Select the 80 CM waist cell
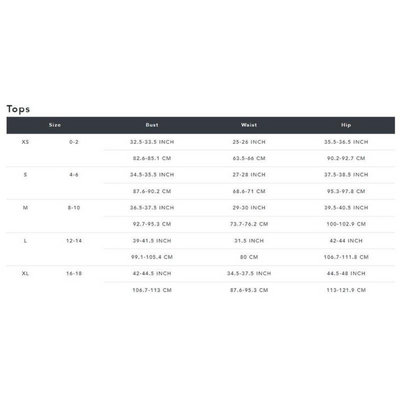Image resolution: width=400 pixels, height=400 pixels. coord(249,257)
